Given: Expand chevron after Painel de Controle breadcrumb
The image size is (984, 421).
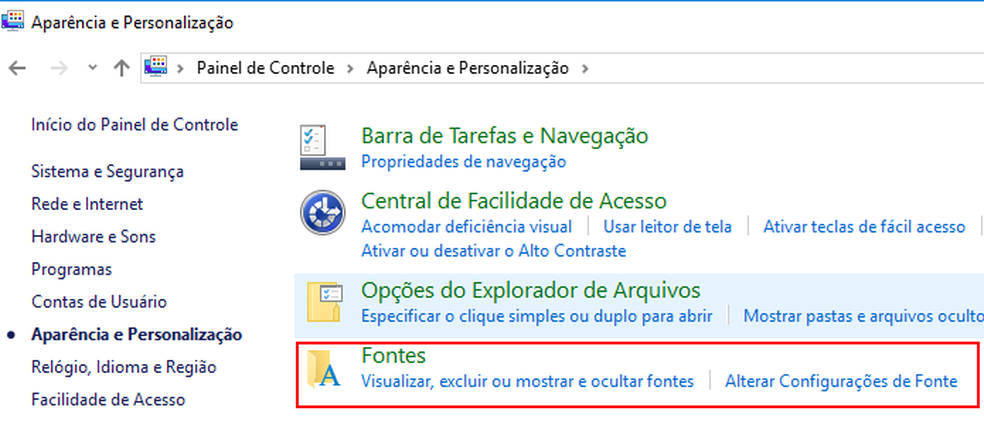Looking at the screenshot, I should point(351,69).
